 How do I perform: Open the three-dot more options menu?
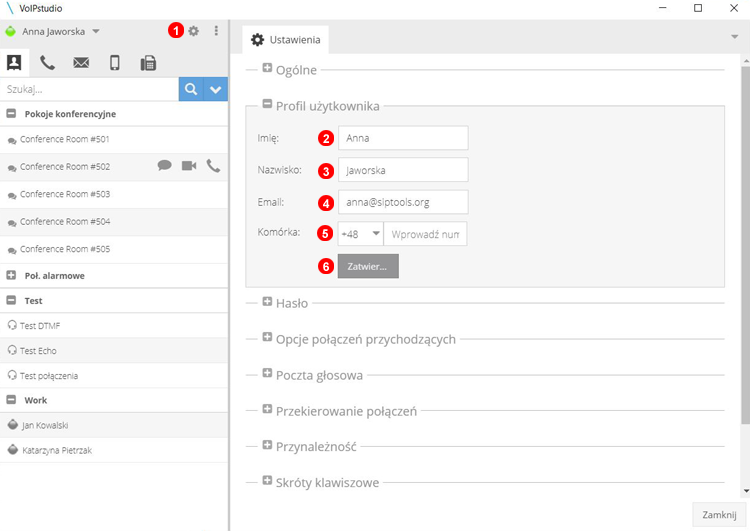[x=216, y=31]
